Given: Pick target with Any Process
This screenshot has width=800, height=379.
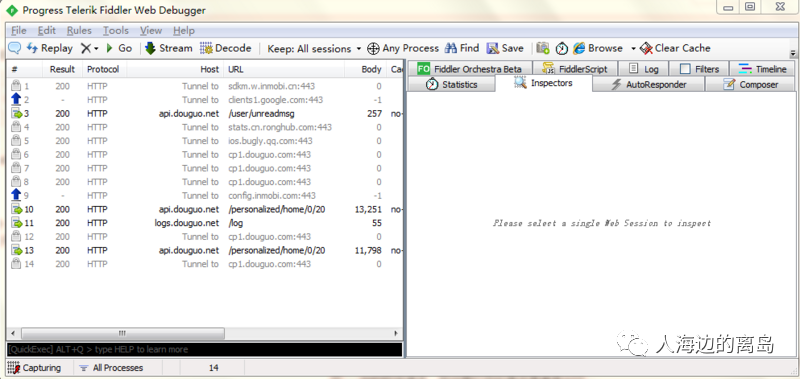Looking at the screenshot, I should coord(403,48).
